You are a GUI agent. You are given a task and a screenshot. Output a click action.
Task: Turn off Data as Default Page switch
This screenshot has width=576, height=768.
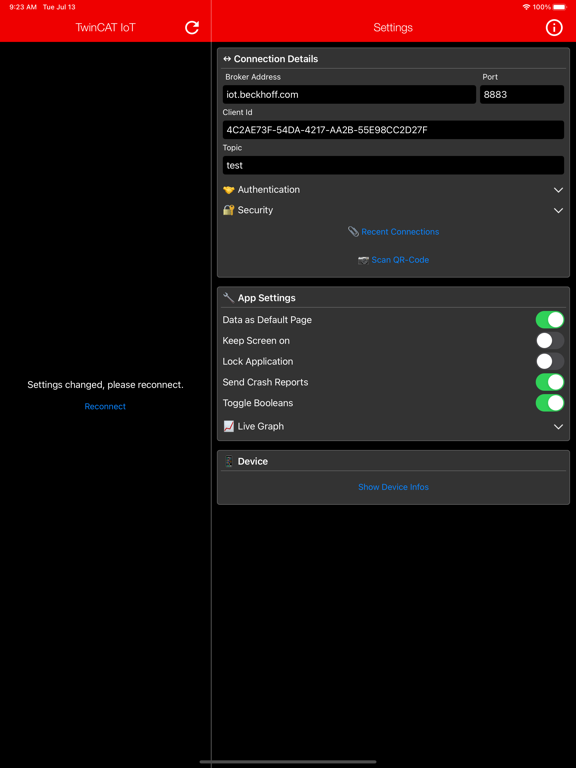[550, 320]
